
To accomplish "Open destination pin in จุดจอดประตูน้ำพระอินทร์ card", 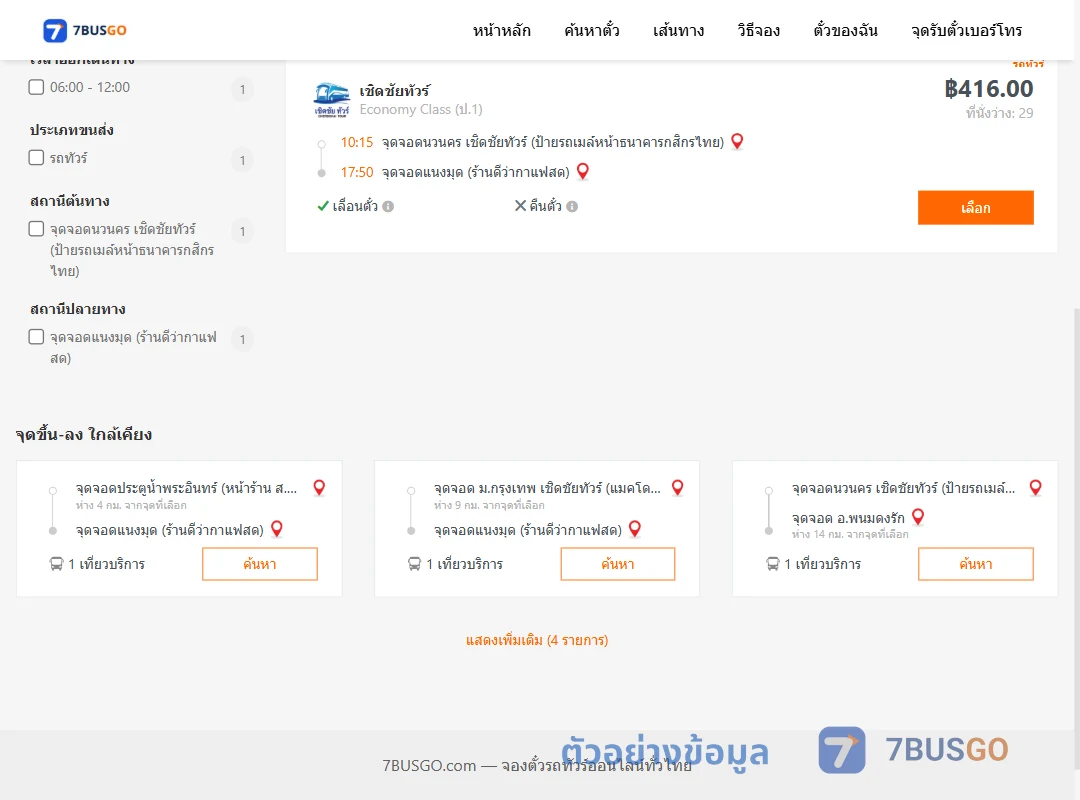I will (x=277, y=529).
